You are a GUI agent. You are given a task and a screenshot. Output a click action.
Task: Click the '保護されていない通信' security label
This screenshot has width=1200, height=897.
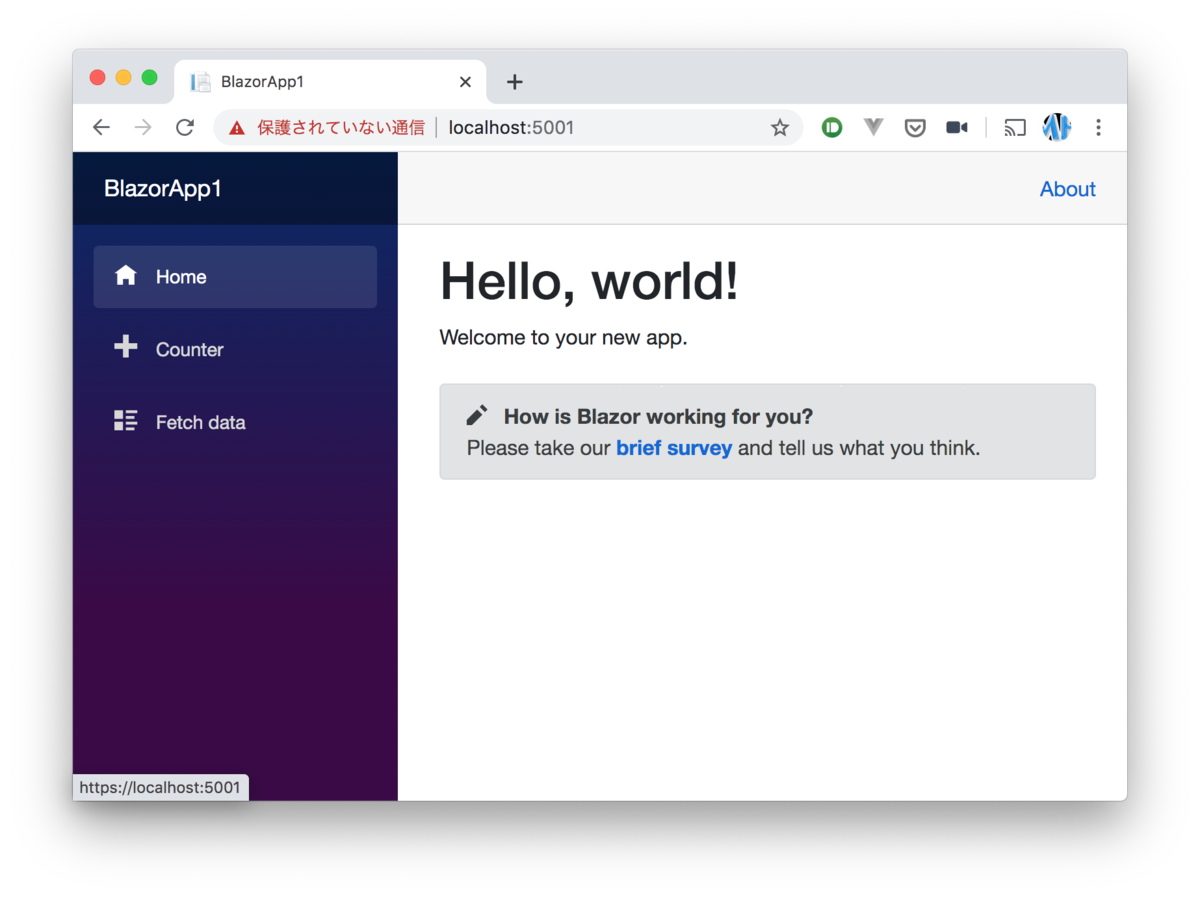click(x=341, y=128)
